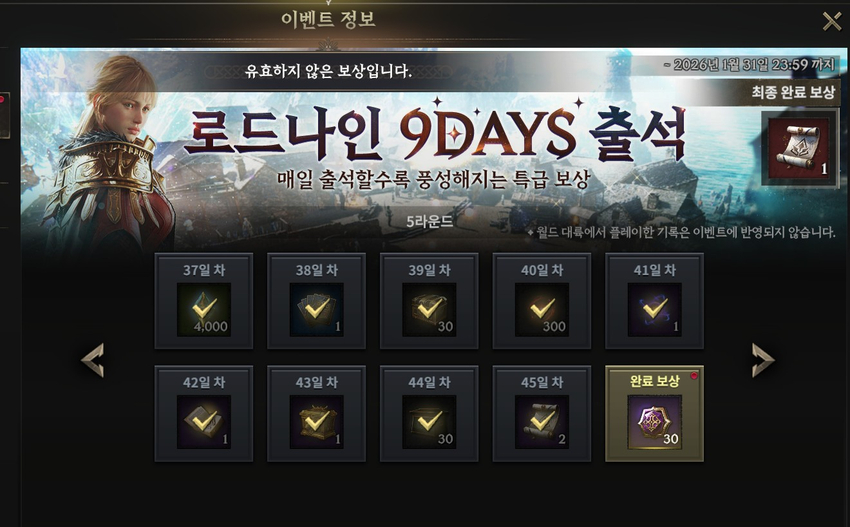Claim the 완료 보상 purple emblem reward
850x527 pixels.
pos(655,422)
